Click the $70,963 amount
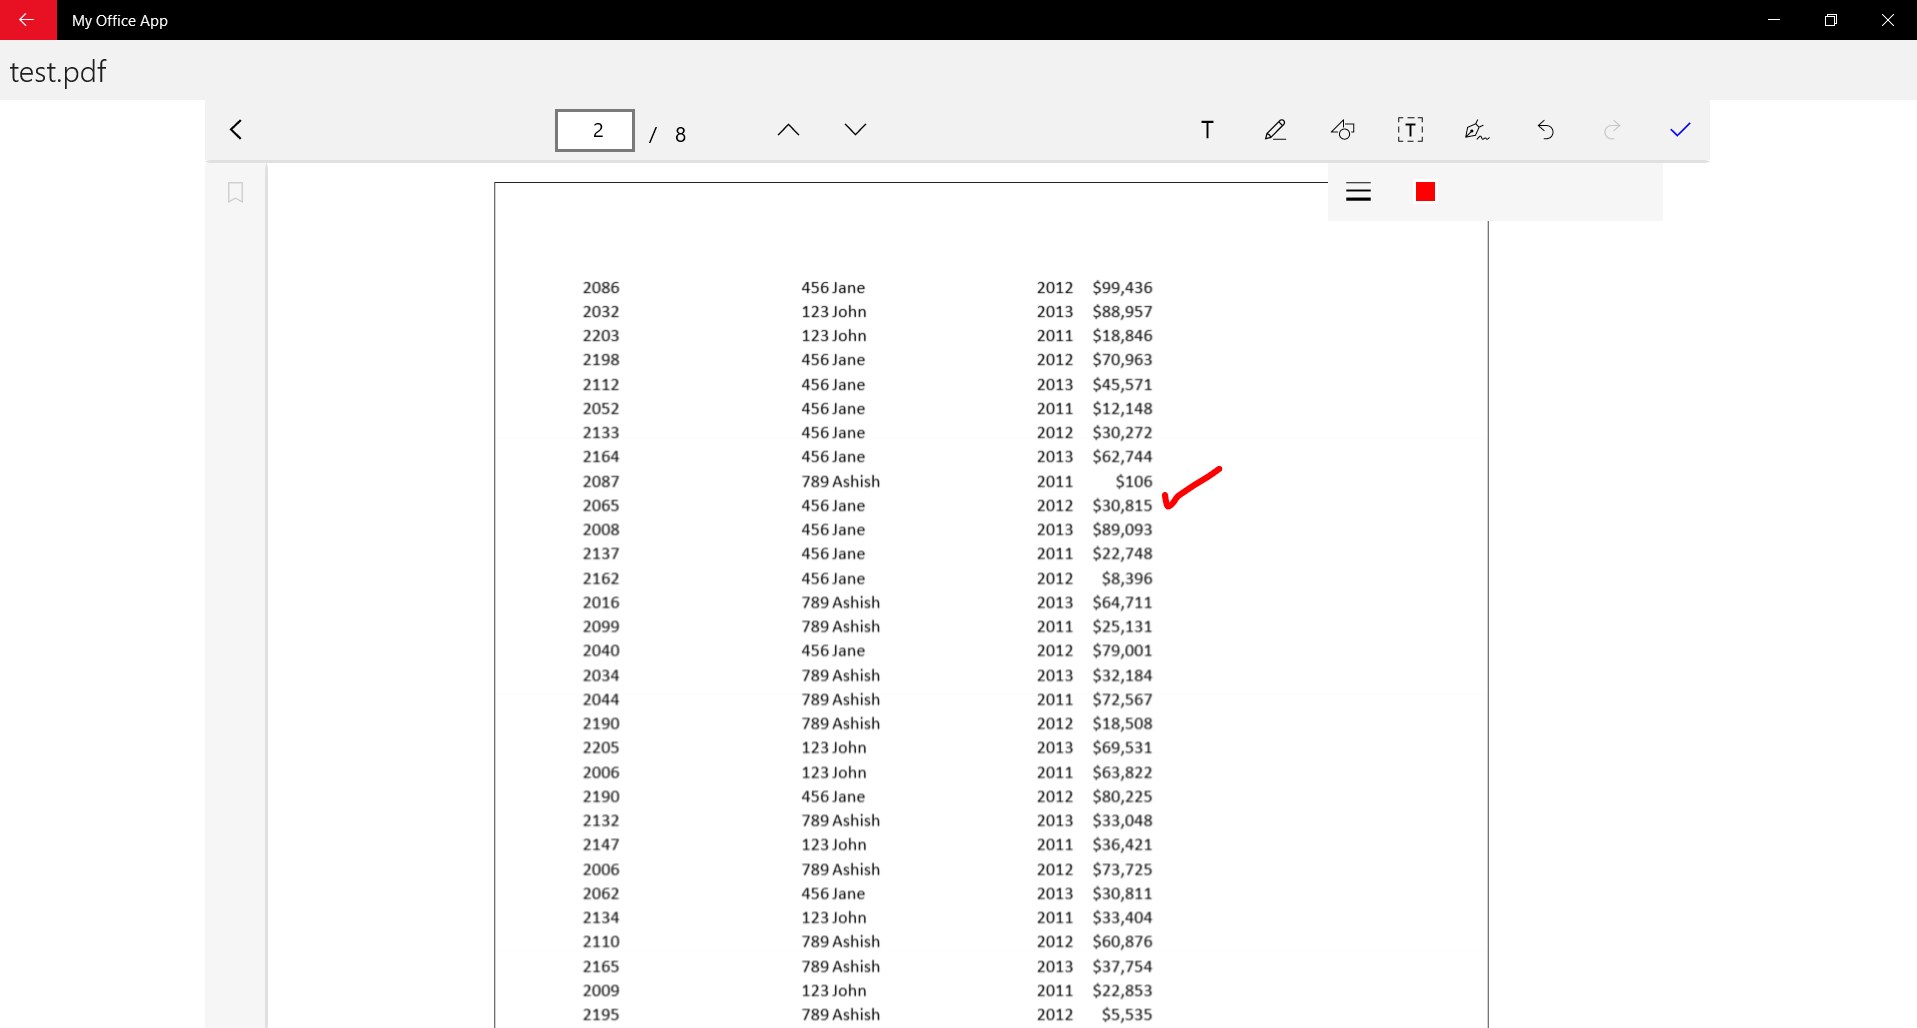1917x1028 pixels. [x=1122, y=360]
